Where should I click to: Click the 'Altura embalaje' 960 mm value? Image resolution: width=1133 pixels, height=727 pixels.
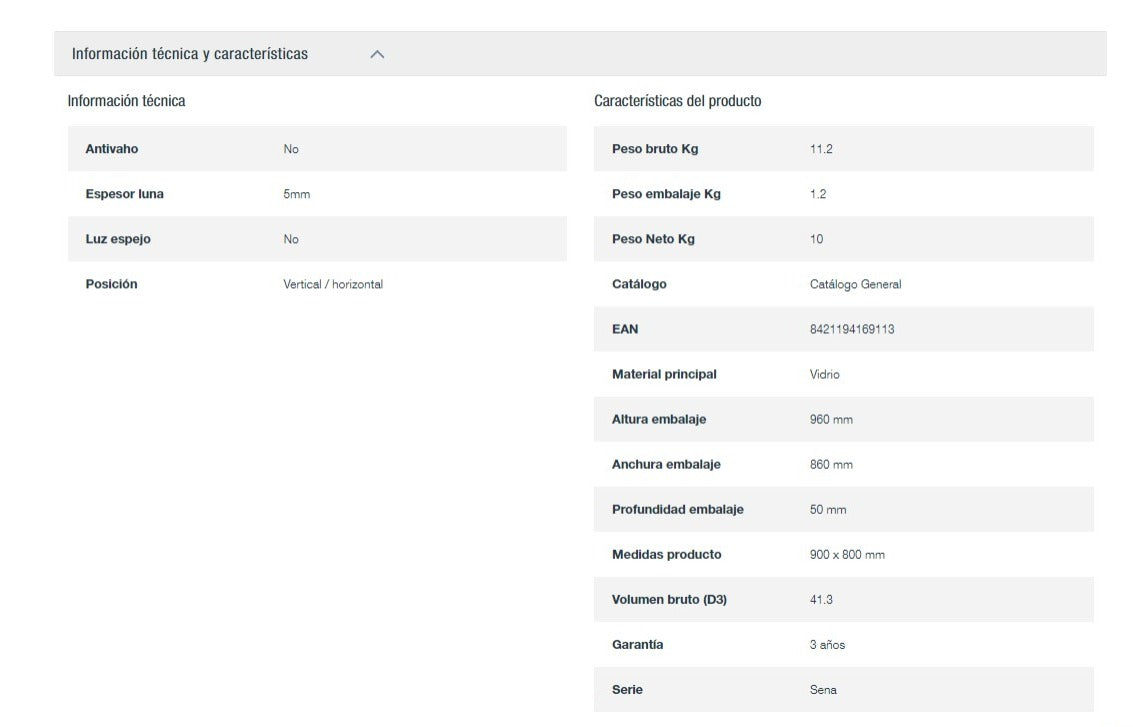(x=831, y=419)
